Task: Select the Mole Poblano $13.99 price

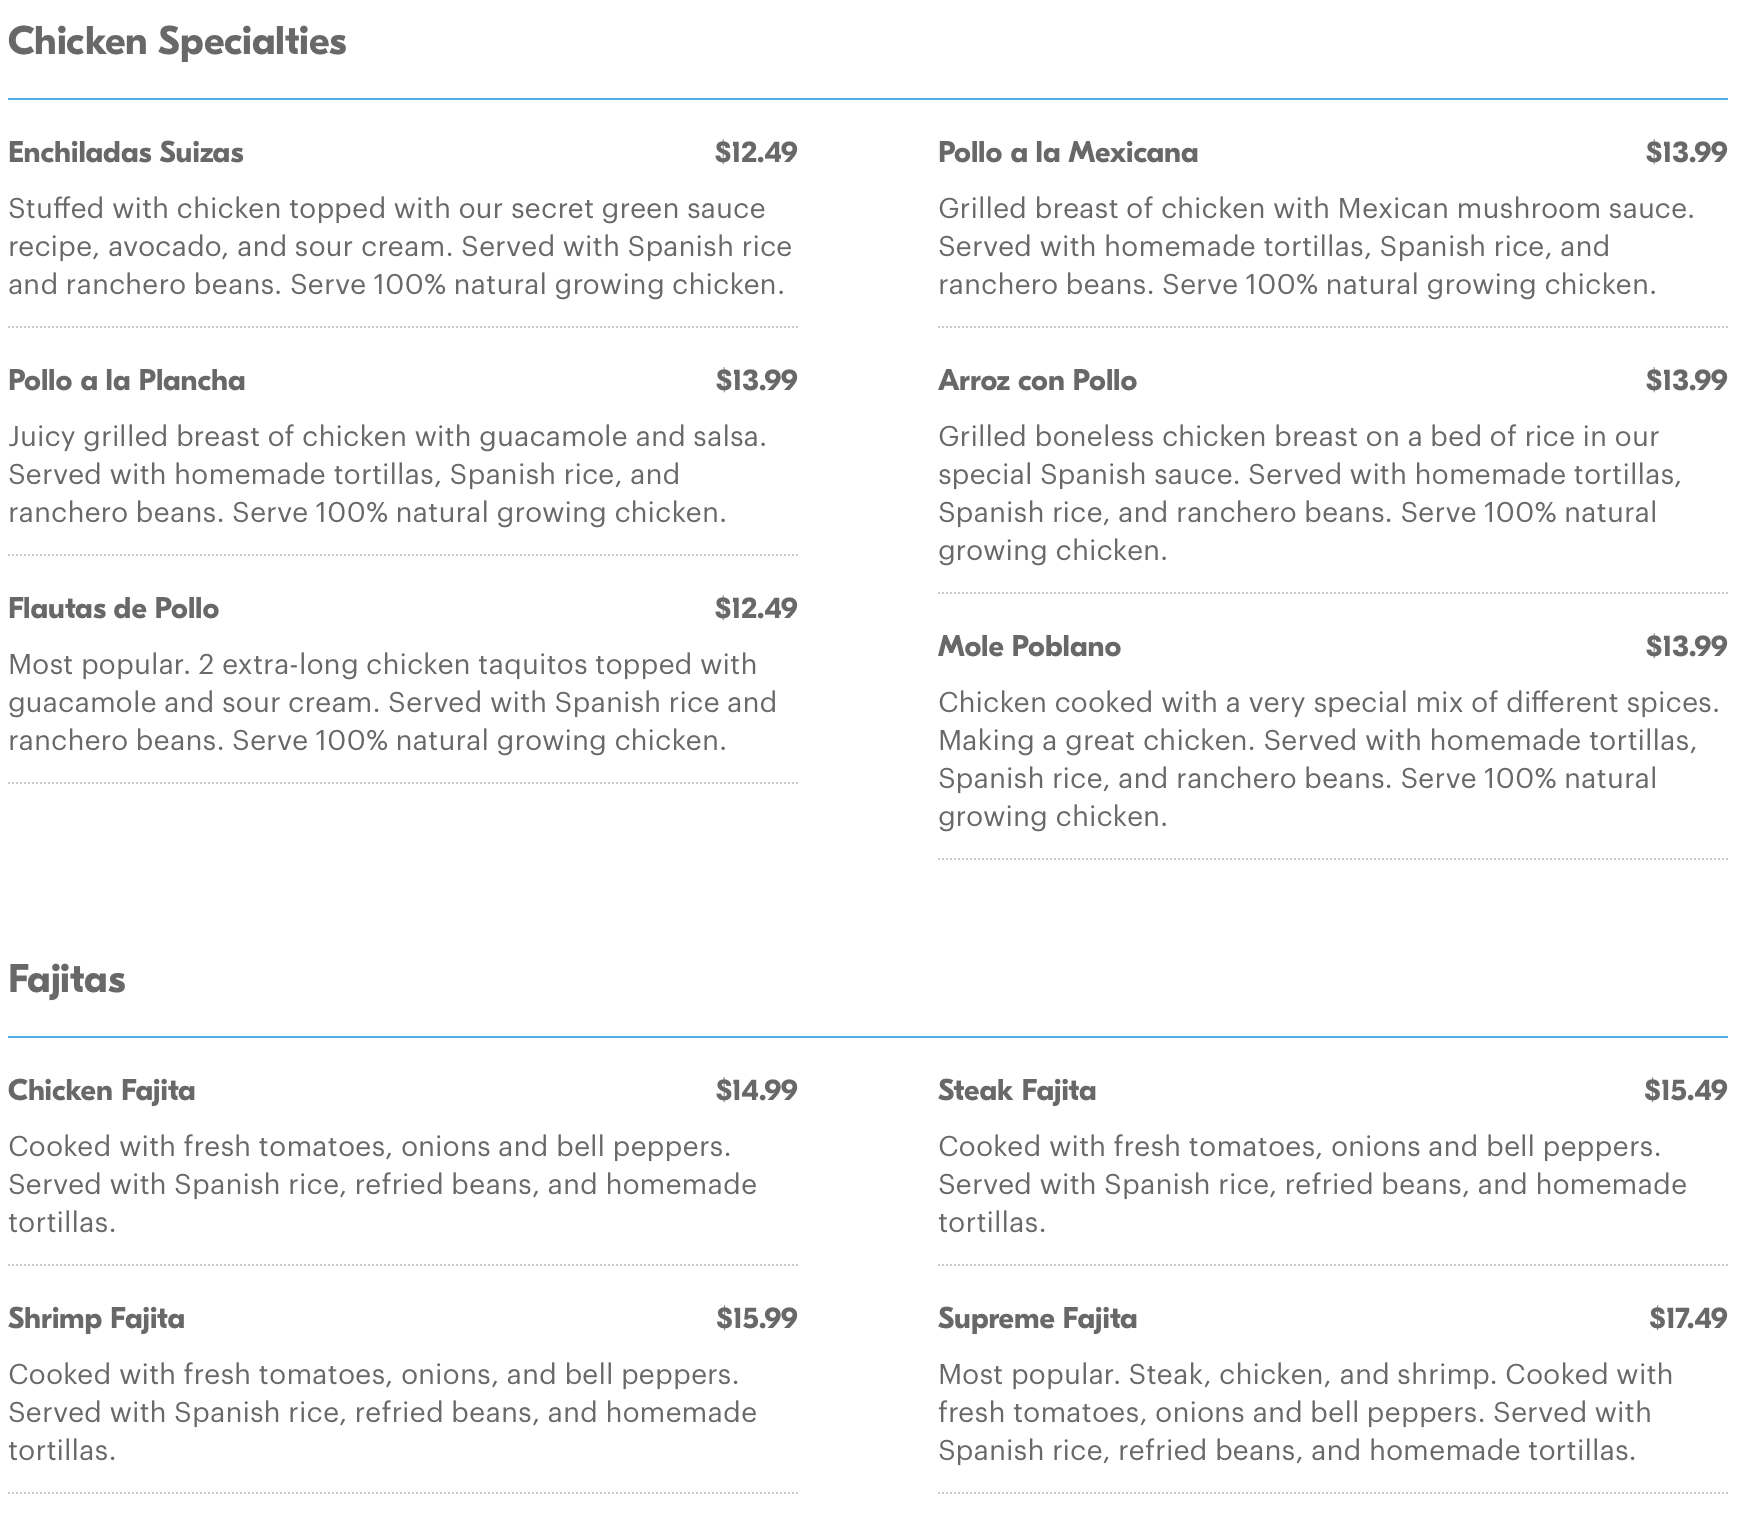Action: [1686, 646]
